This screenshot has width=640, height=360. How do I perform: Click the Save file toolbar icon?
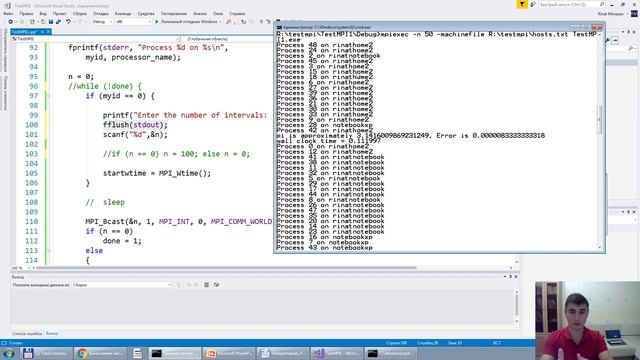coord(51,22)
